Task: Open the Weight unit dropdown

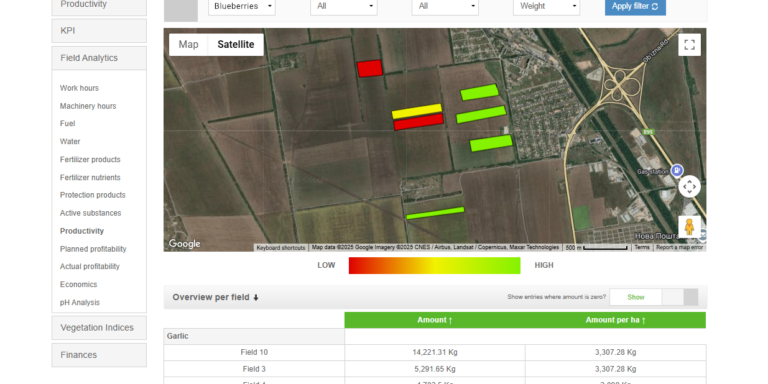Action: pyautogui.click(x=547, y=6)
